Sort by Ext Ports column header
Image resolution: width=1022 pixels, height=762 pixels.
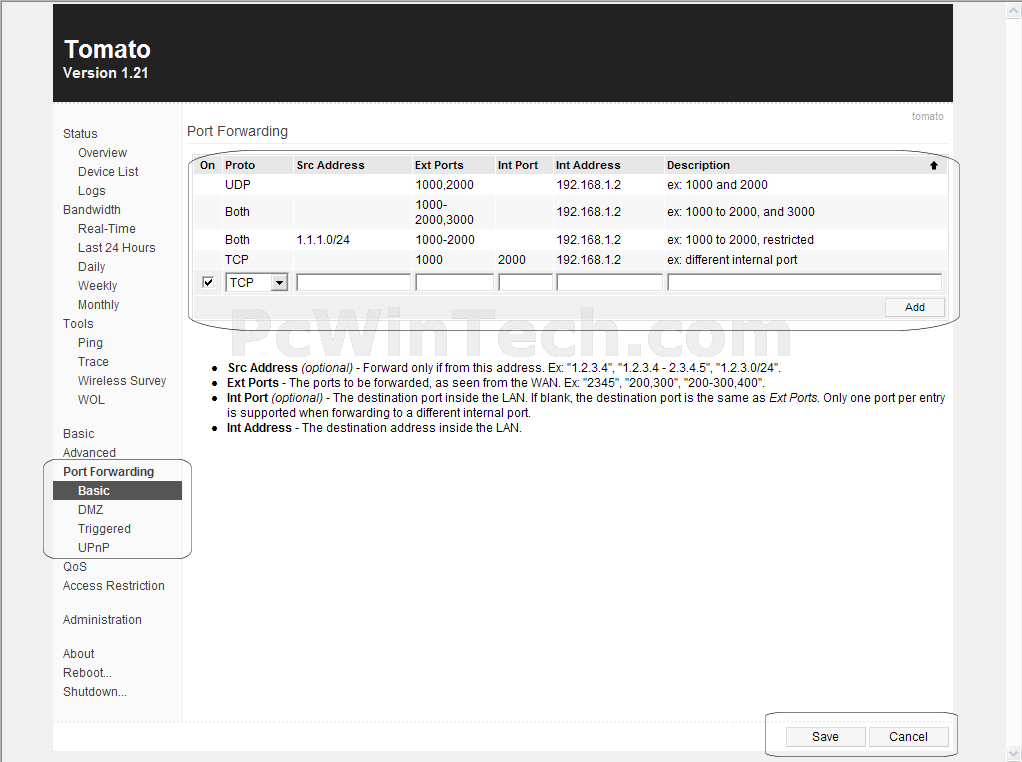(439, 166)
